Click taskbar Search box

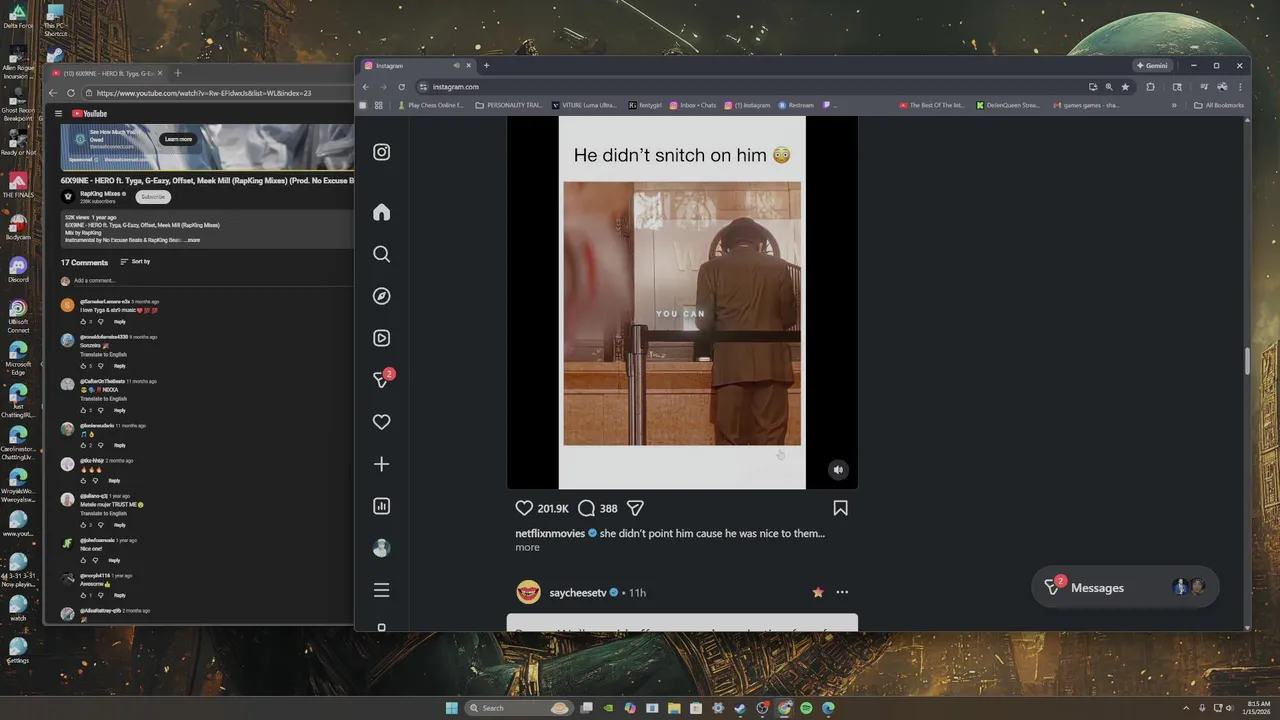[520, 708]
